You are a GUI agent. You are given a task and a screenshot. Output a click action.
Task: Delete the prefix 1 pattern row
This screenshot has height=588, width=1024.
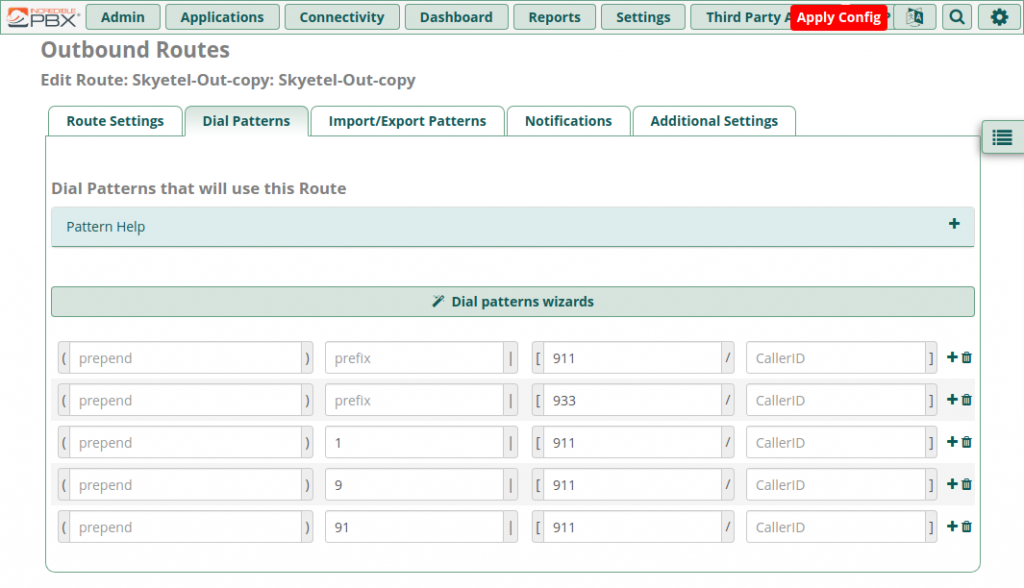pyautogui.click(x=967, y=442)
